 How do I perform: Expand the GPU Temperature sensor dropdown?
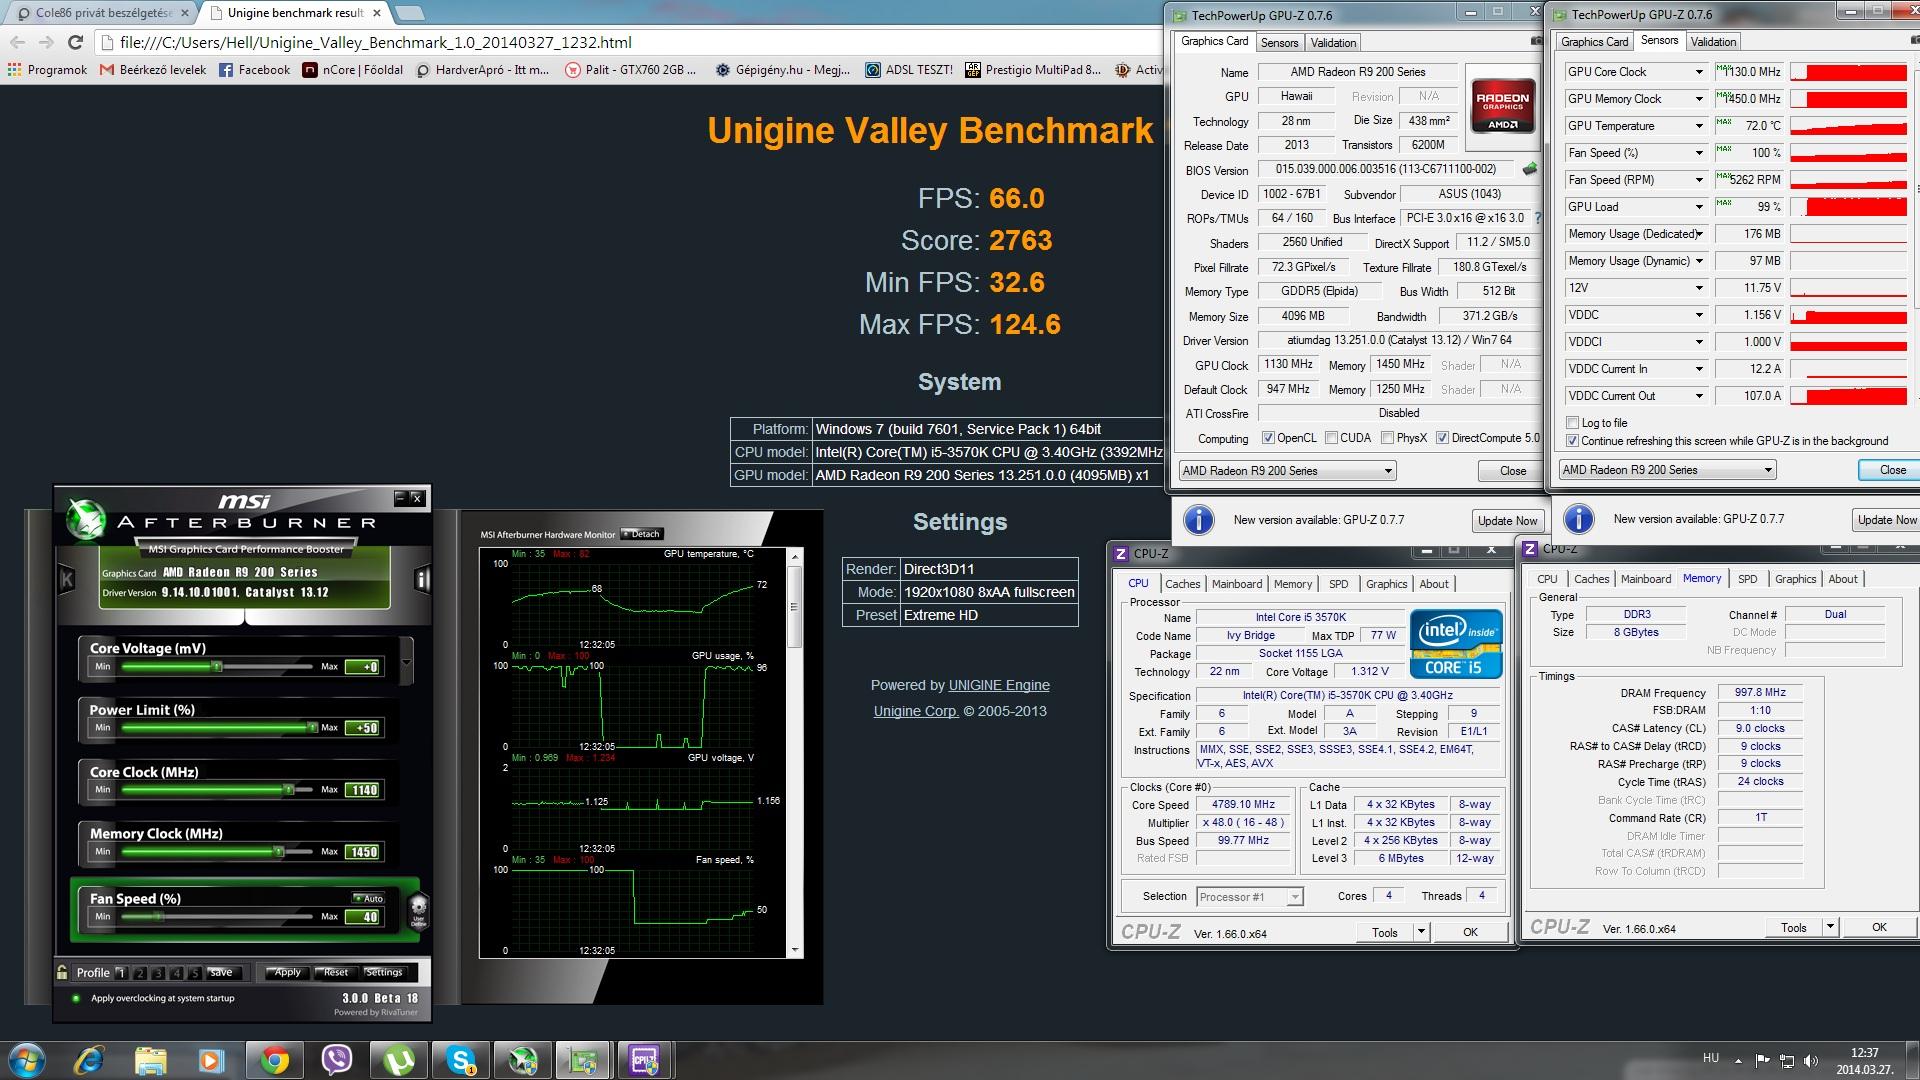pos(1698,126)
